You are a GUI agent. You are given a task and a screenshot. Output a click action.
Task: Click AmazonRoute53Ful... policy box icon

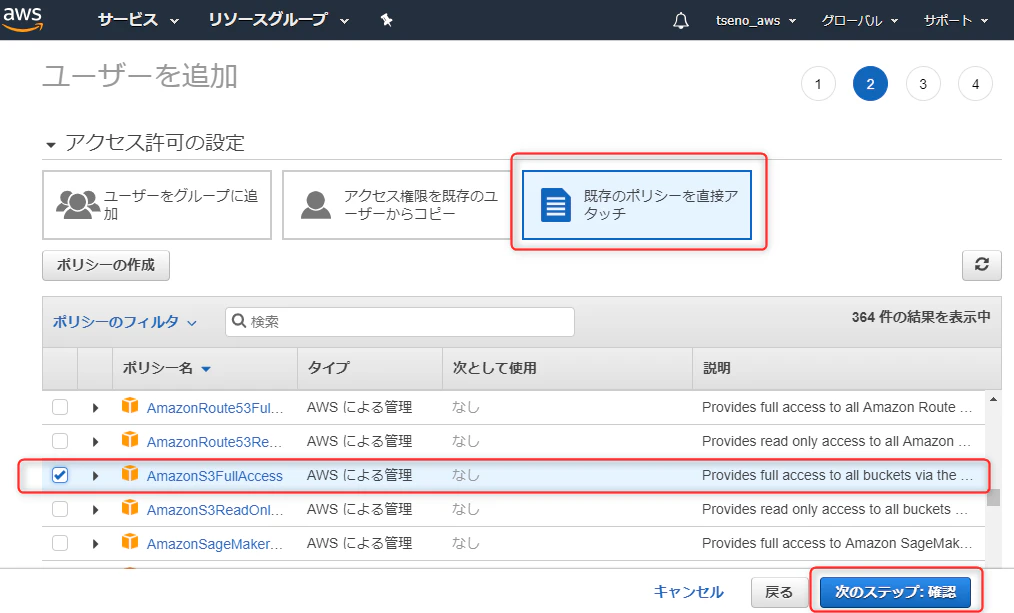pyautogui.click(x=130, y=405)
